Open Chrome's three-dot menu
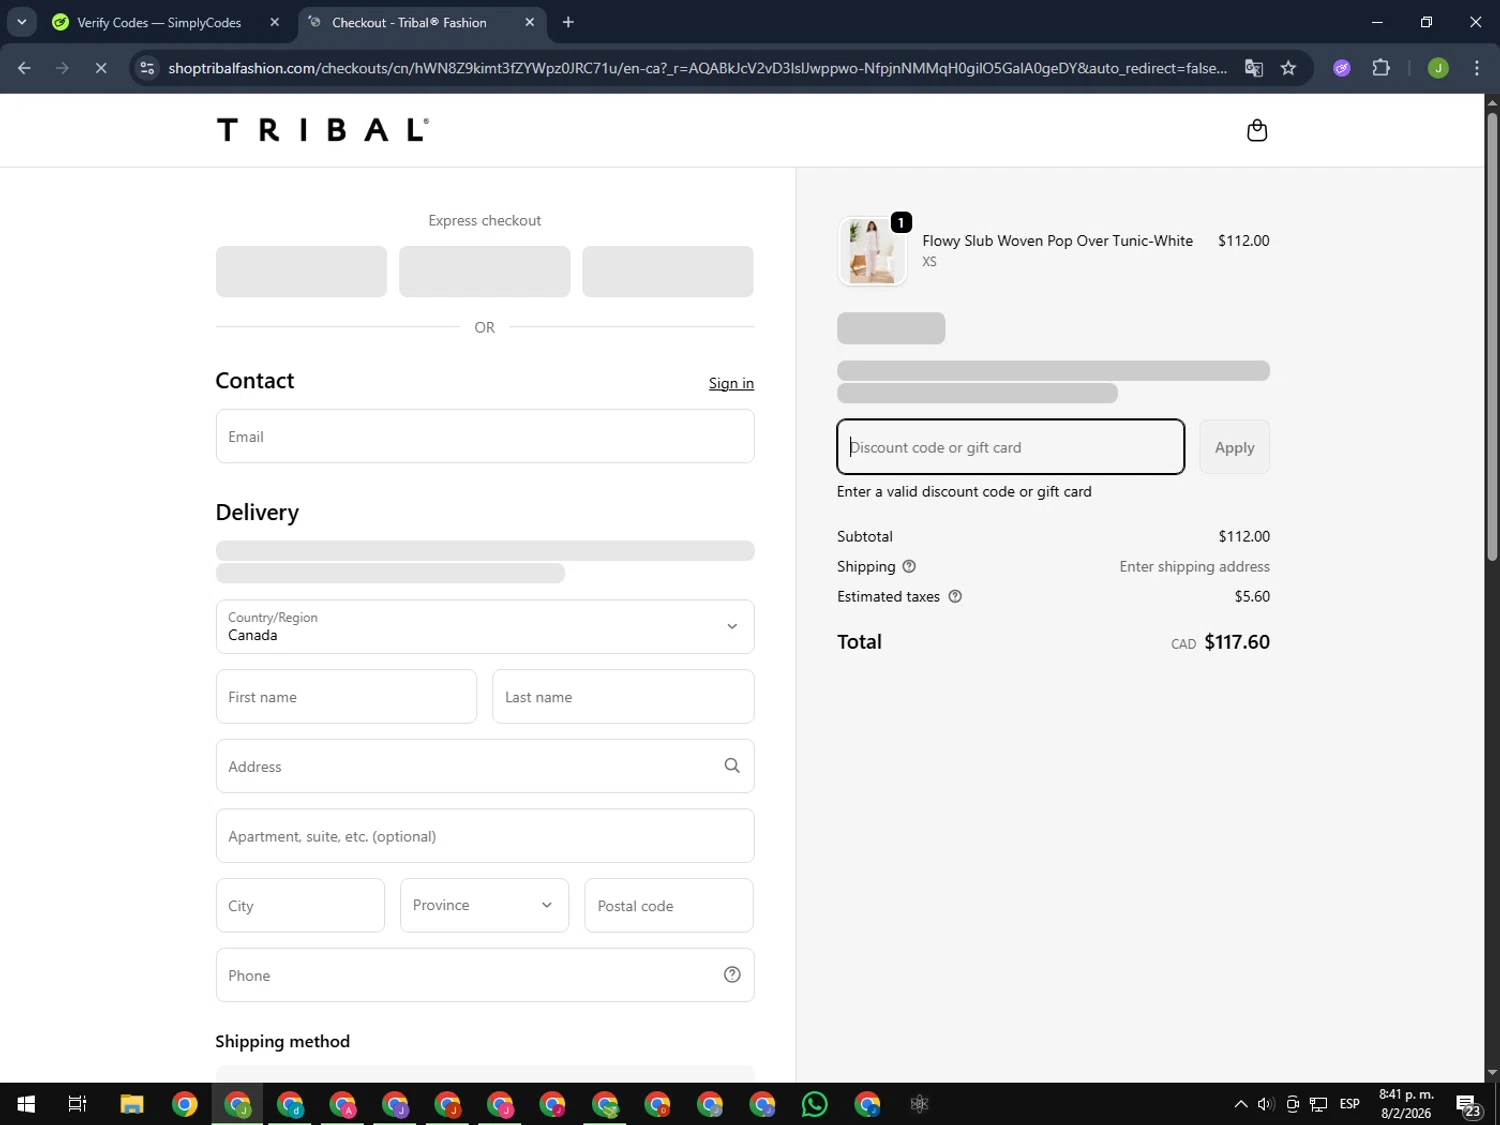This screenshot has width=1500, height=1125. coord(1477,68)
